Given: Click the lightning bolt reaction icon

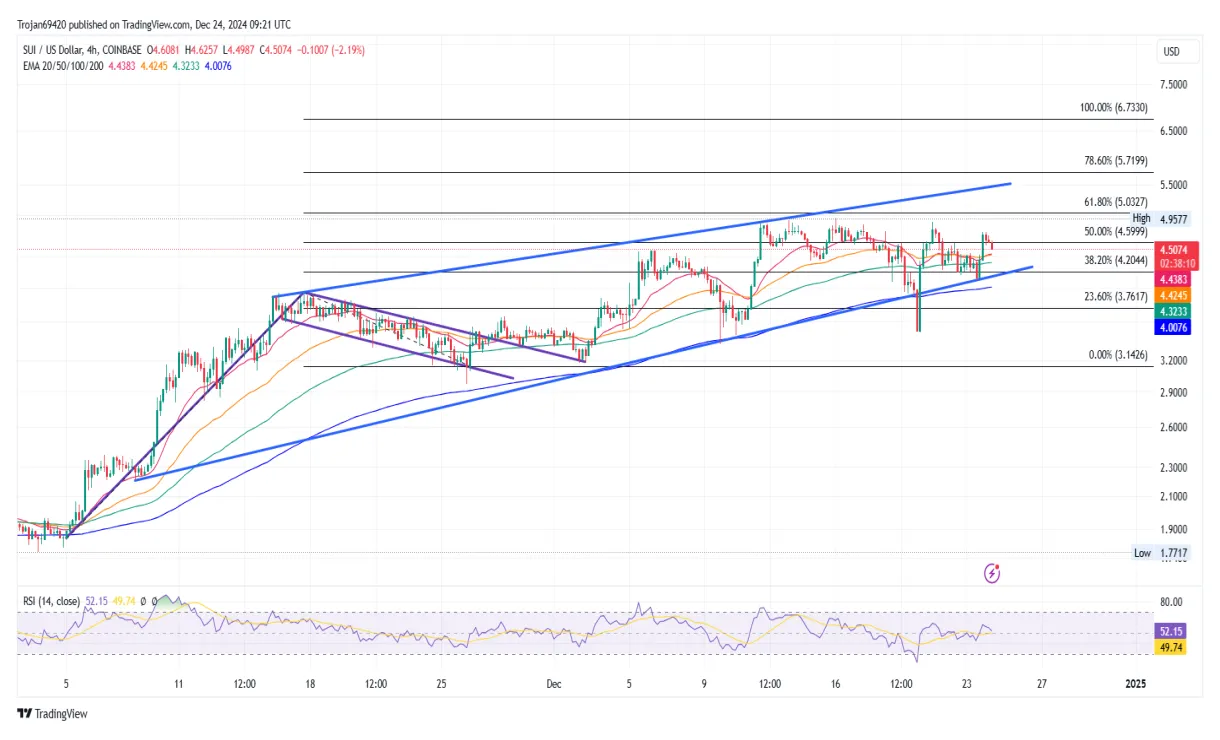Looking at the screenshot, I should (992, 573).
